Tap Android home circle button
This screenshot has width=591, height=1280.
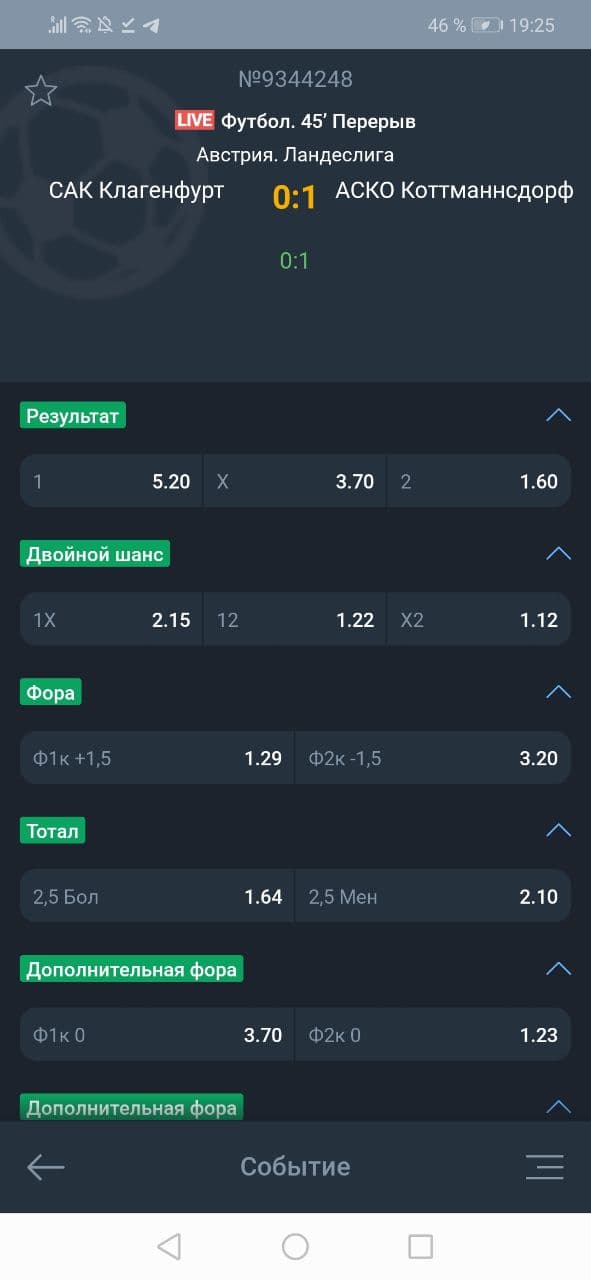click(295, 1246)
